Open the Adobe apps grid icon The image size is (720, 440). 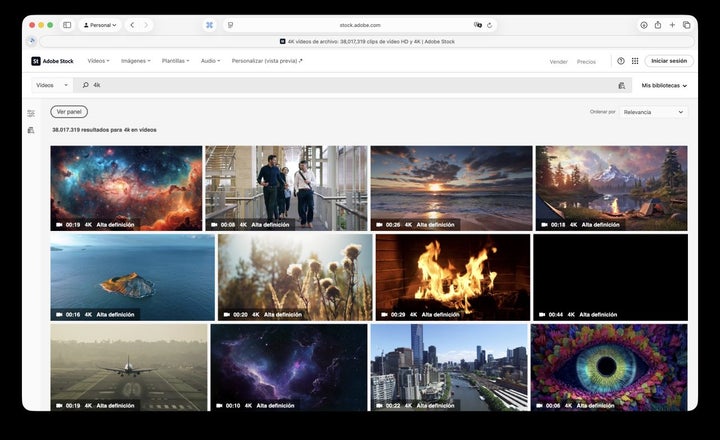634,61
